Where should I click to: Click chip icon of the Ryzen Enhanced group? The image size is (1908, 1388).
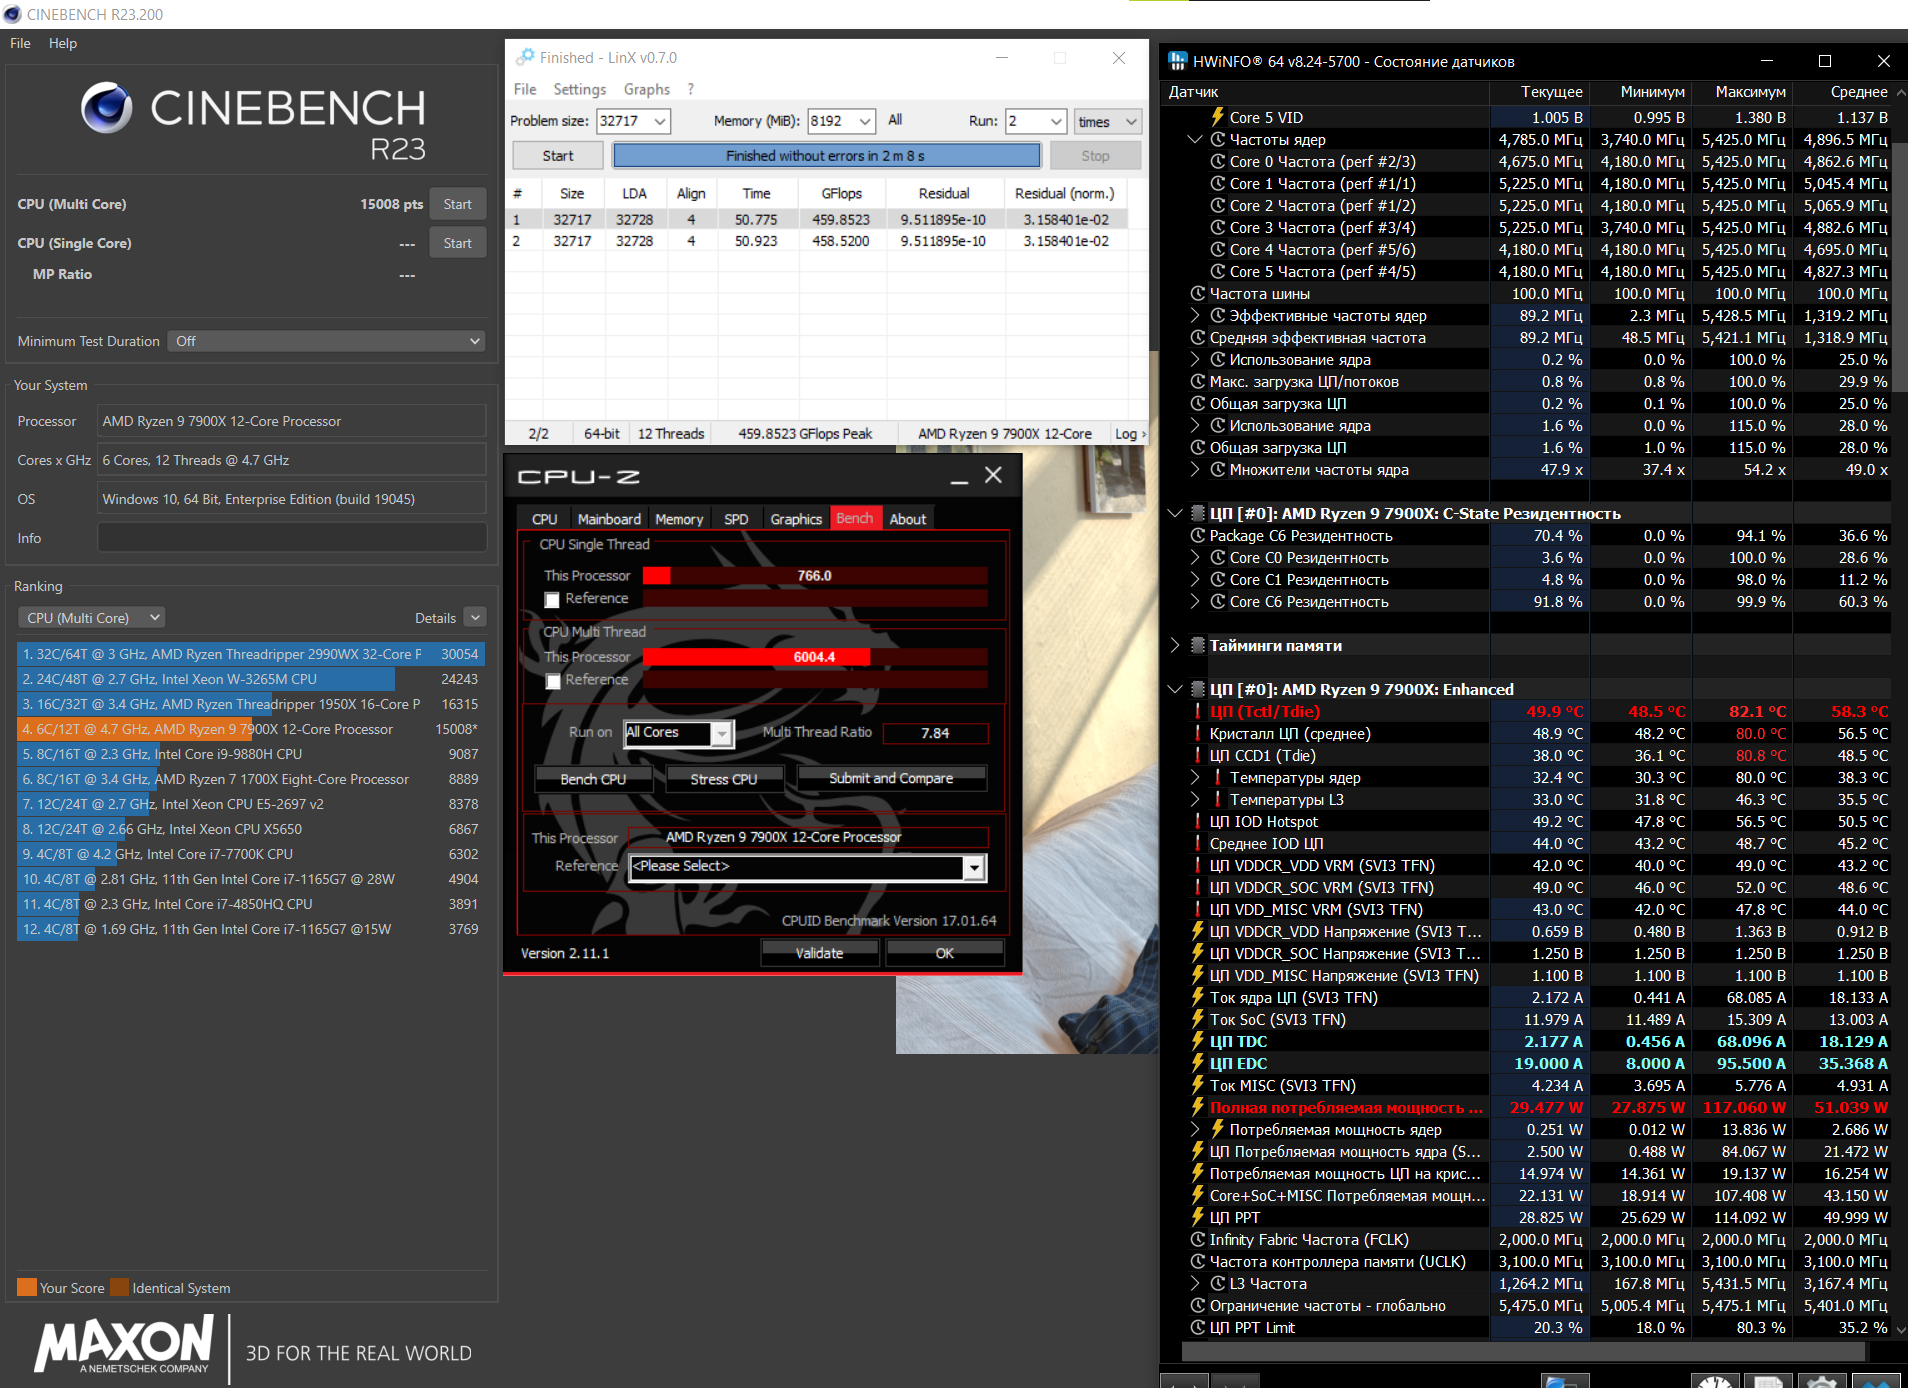(x=1198, y=689)
